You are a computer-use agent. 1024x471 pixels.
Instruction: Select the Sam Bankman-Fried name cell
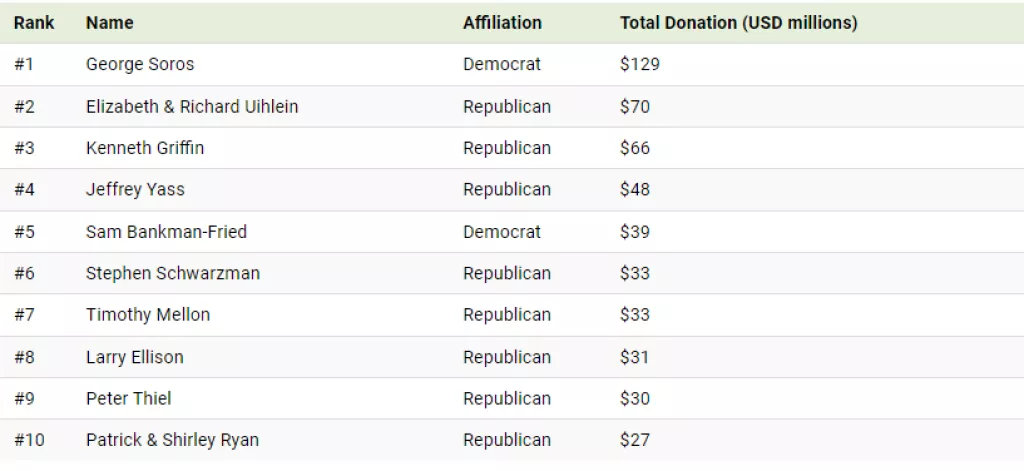(166, 232)
